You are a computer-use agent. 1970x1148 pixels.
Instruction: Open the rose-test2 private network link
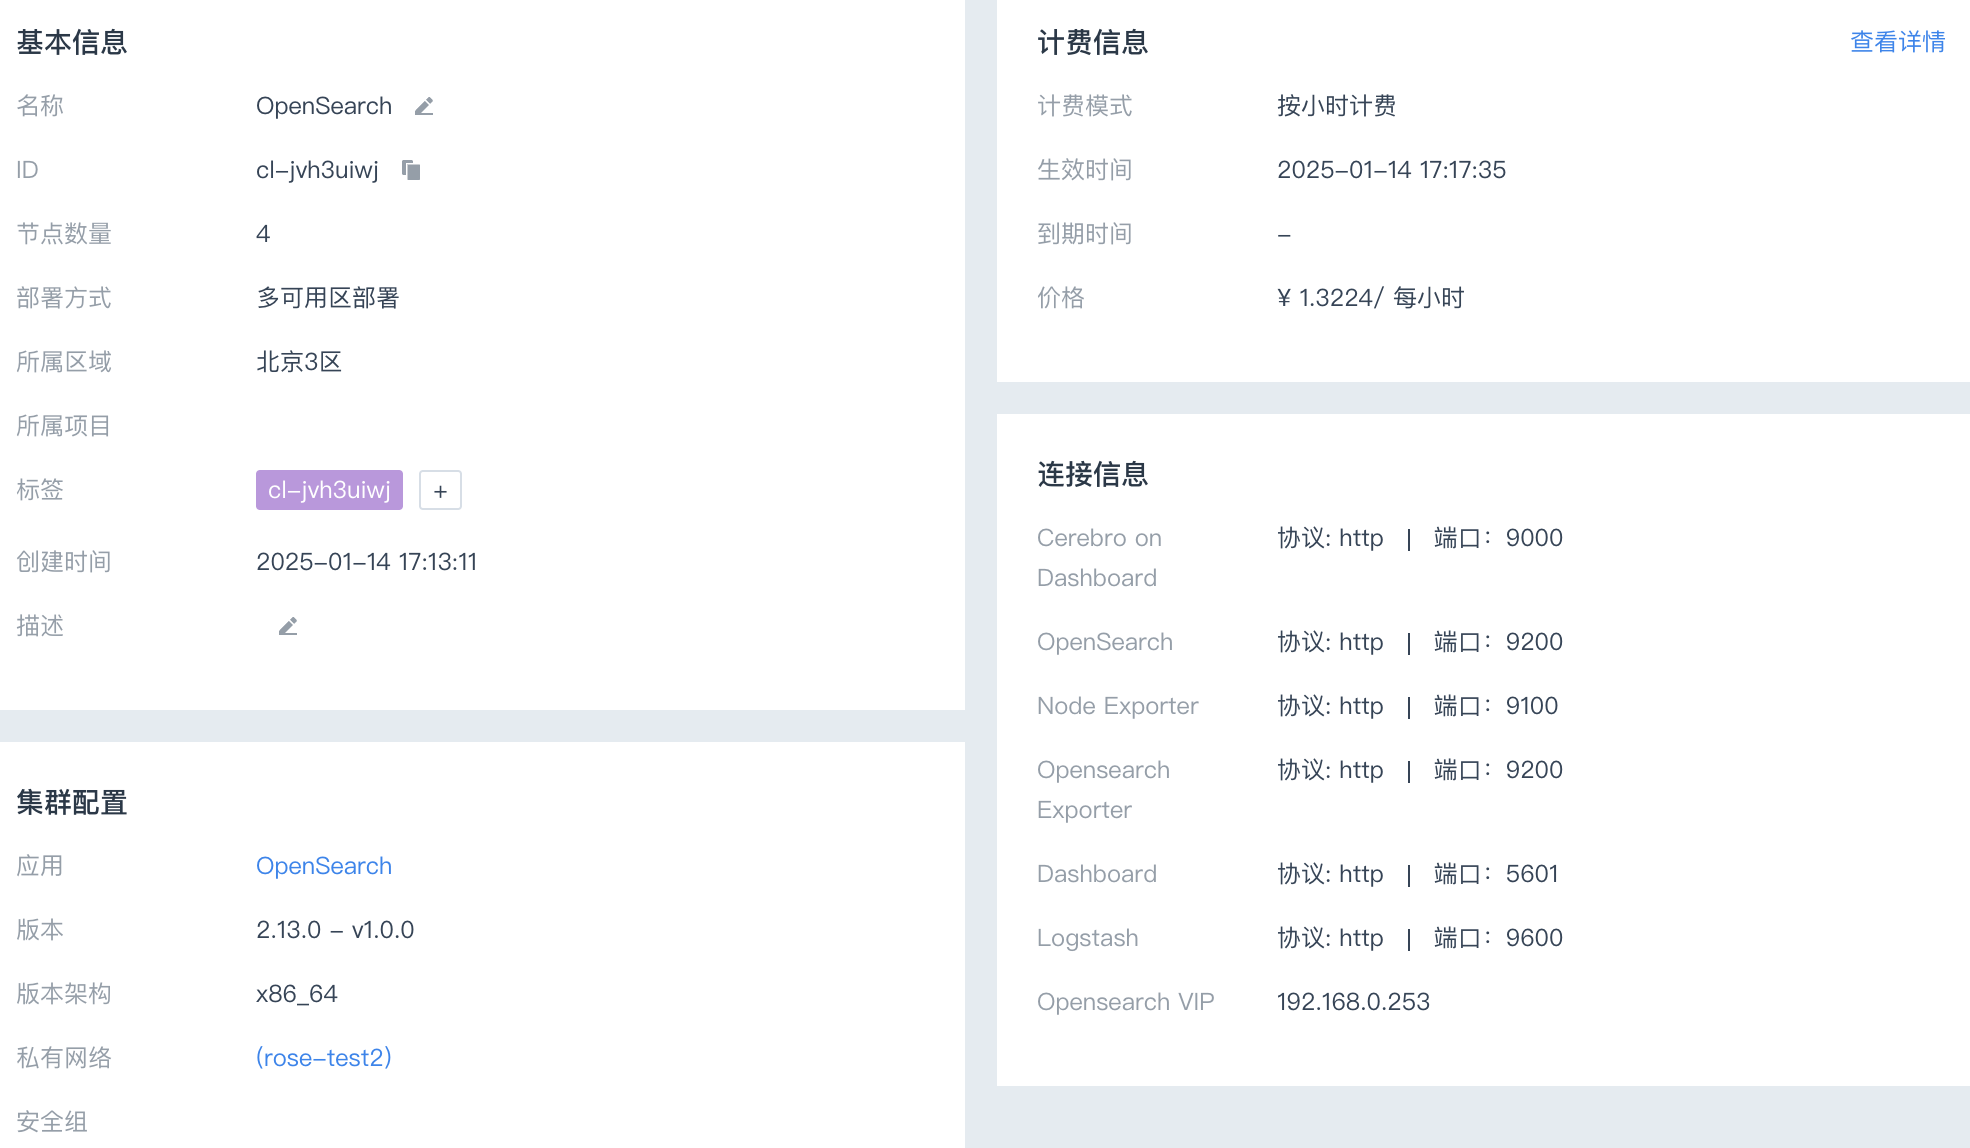coord(324,1058)
